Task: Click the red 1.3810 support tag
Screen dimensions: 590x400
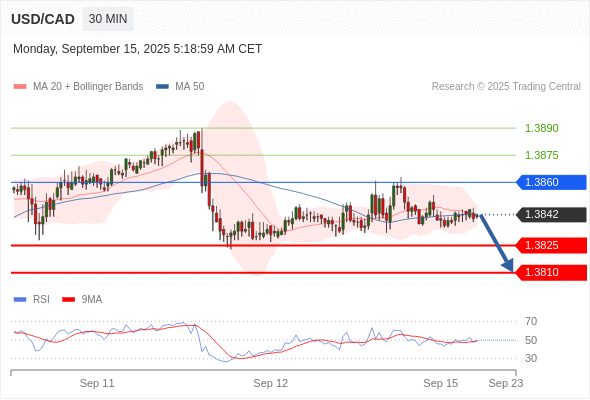Action: (x=551, y=272)
